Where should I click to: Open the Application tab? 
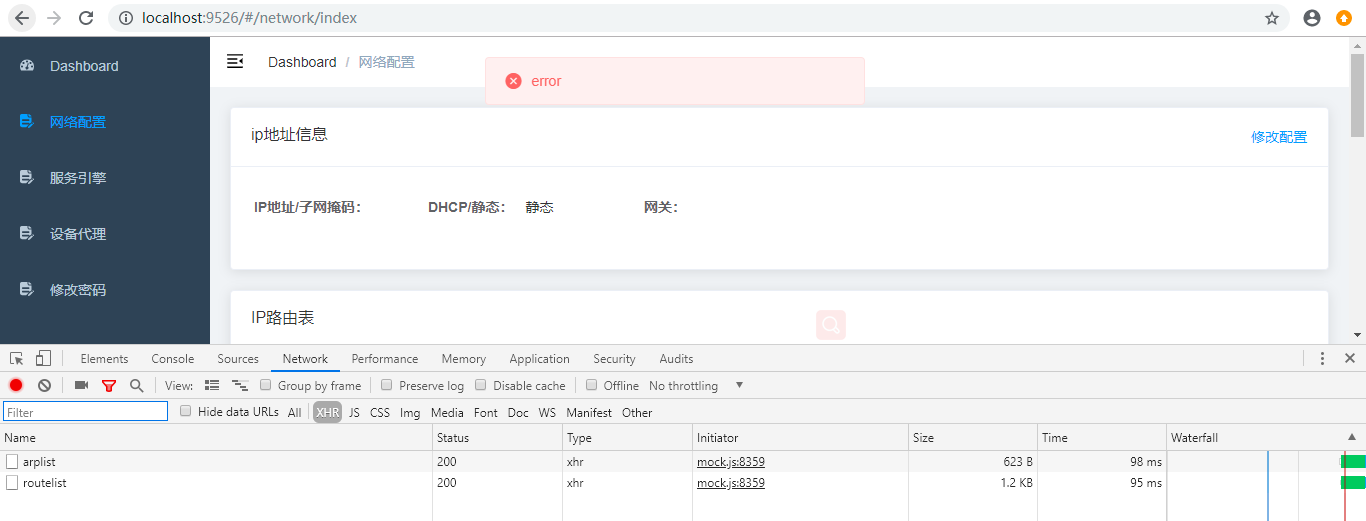tap(539, 359)
